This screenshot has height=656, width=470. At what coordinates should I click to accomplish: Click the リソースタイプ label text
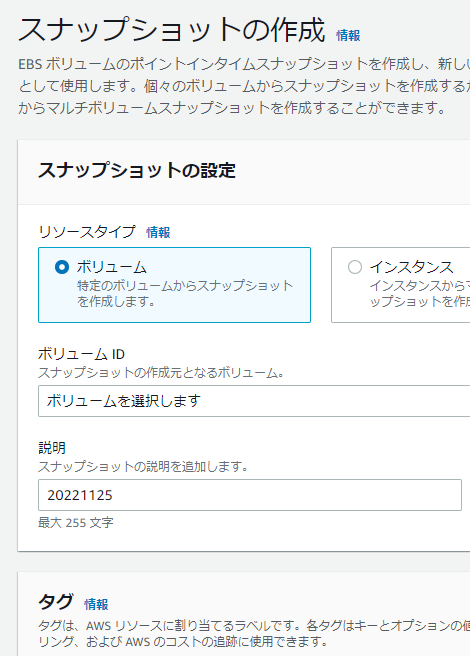[x=87, y=232]
